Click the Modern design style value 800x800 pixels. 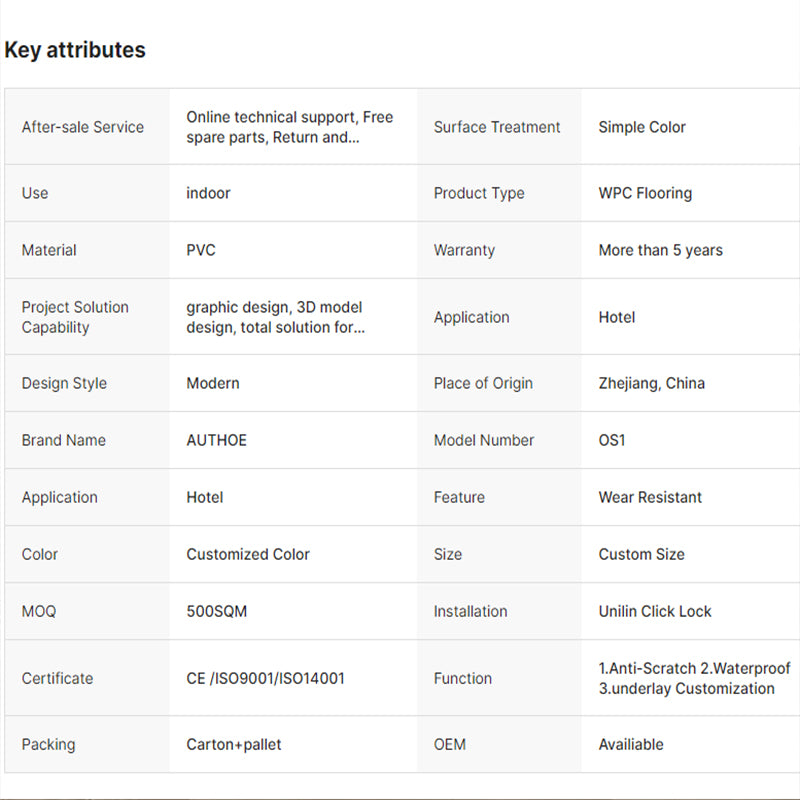[x=213, y=383]
